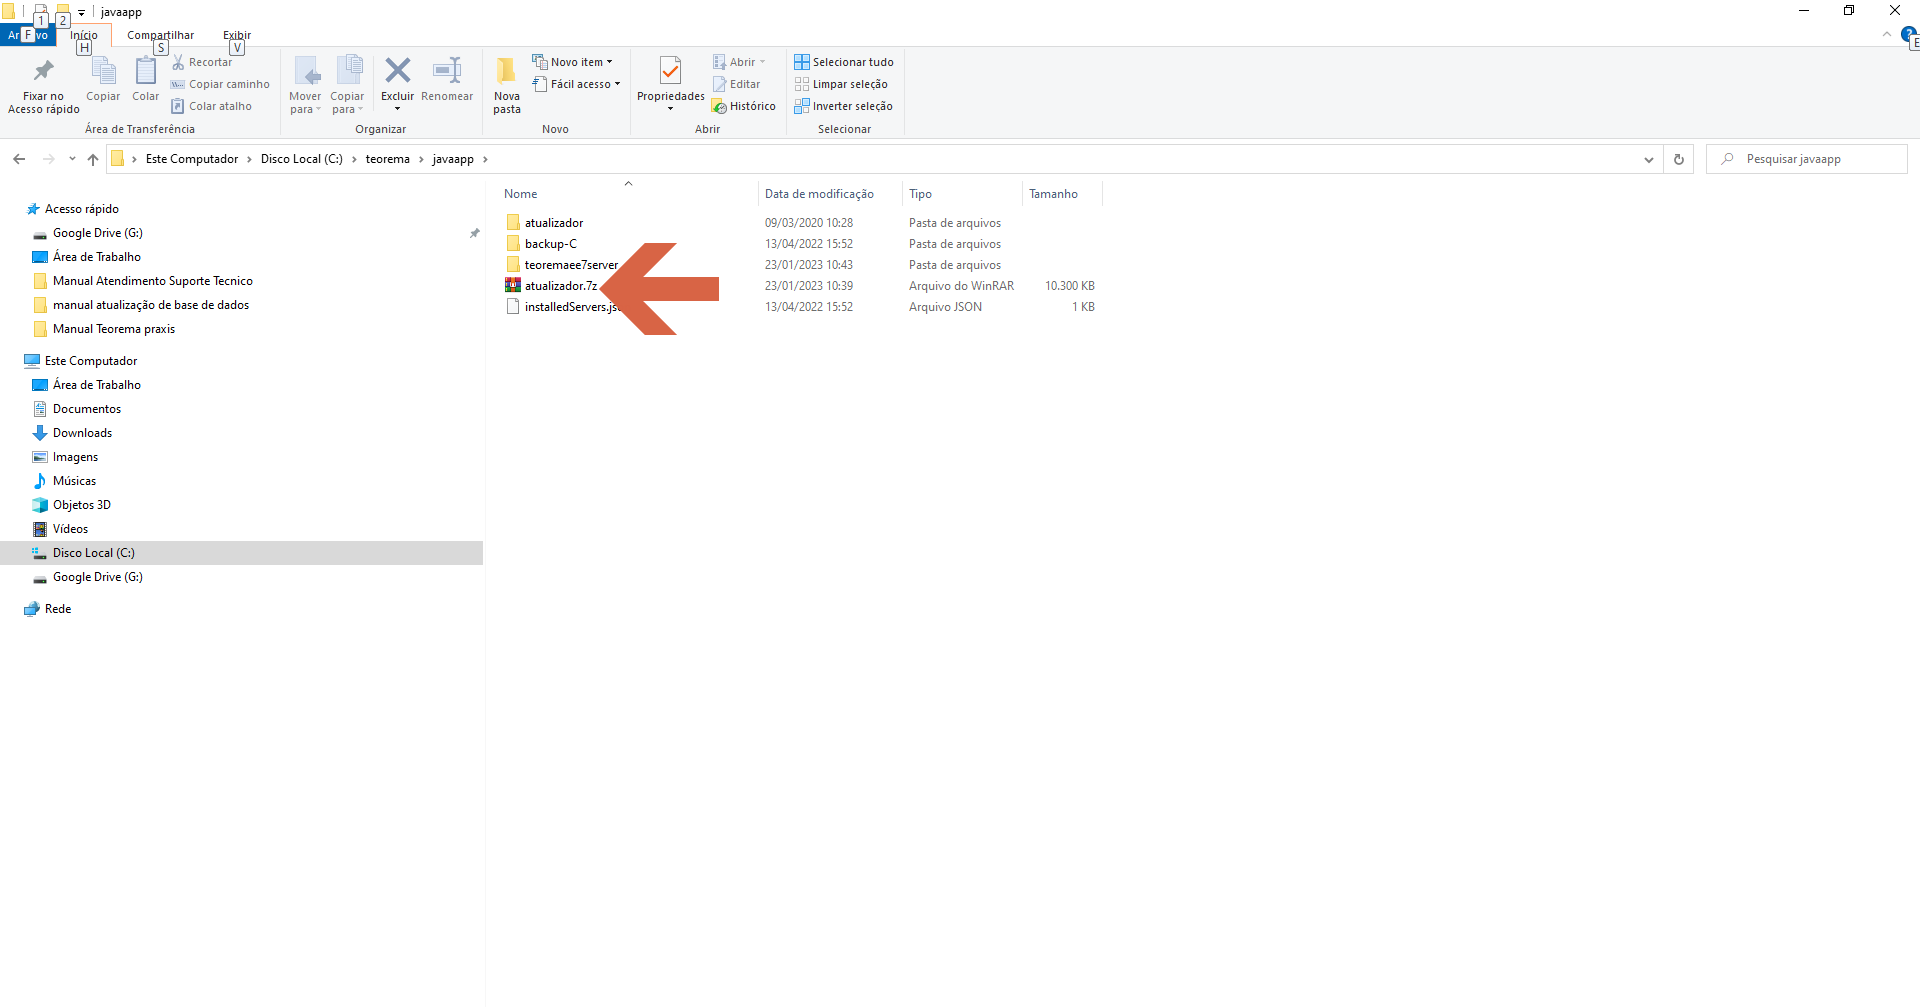
Task: Open the Arquivo file menu
Action: tap(27, 35)
